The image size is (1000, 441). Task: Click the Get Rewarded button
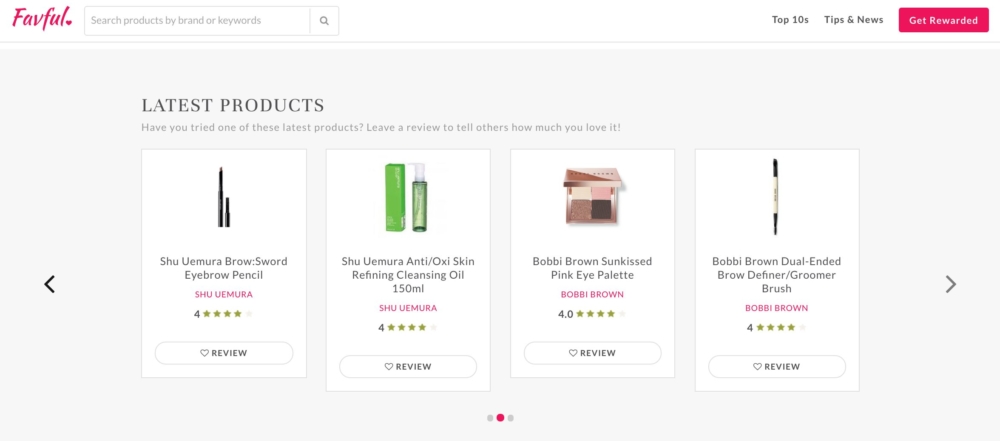[943, 20]
